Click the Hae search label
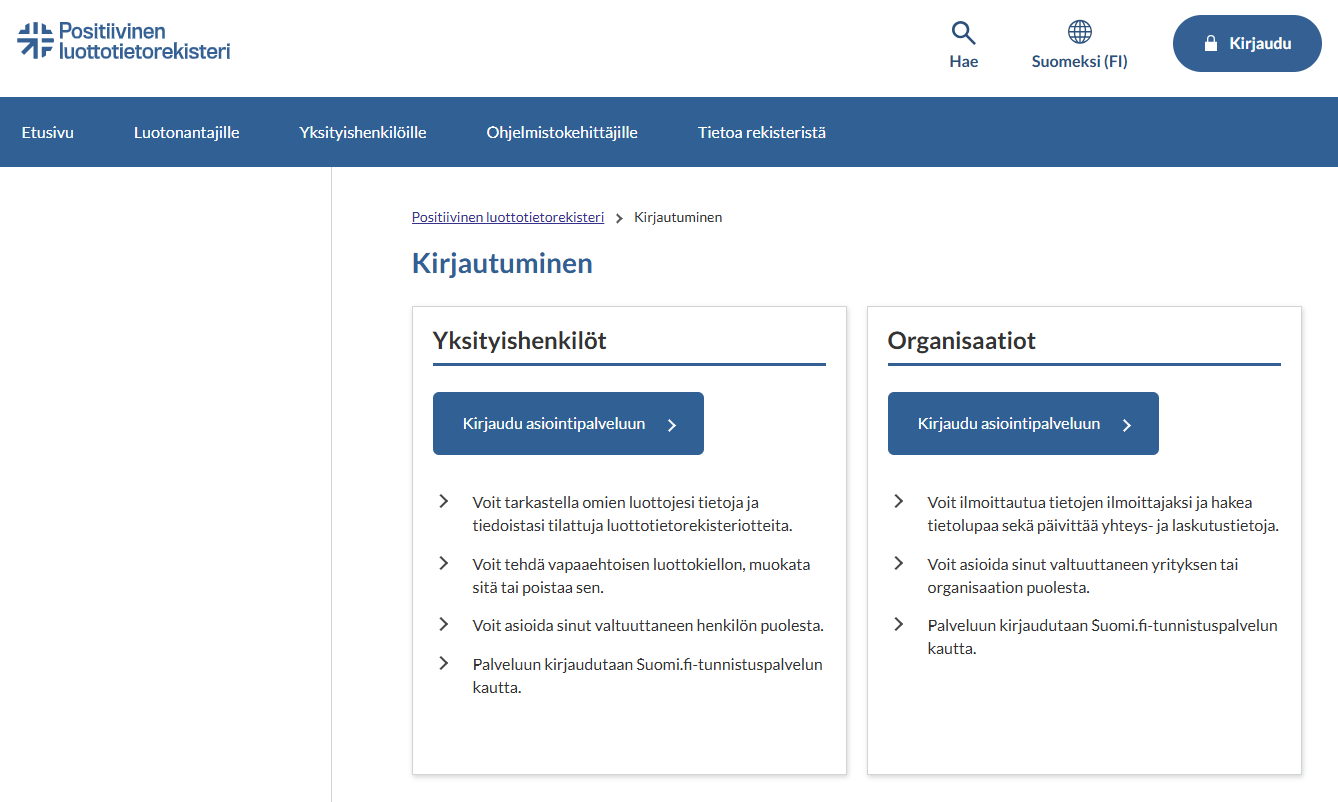The image size is (1338, 802). pos(963,61)
